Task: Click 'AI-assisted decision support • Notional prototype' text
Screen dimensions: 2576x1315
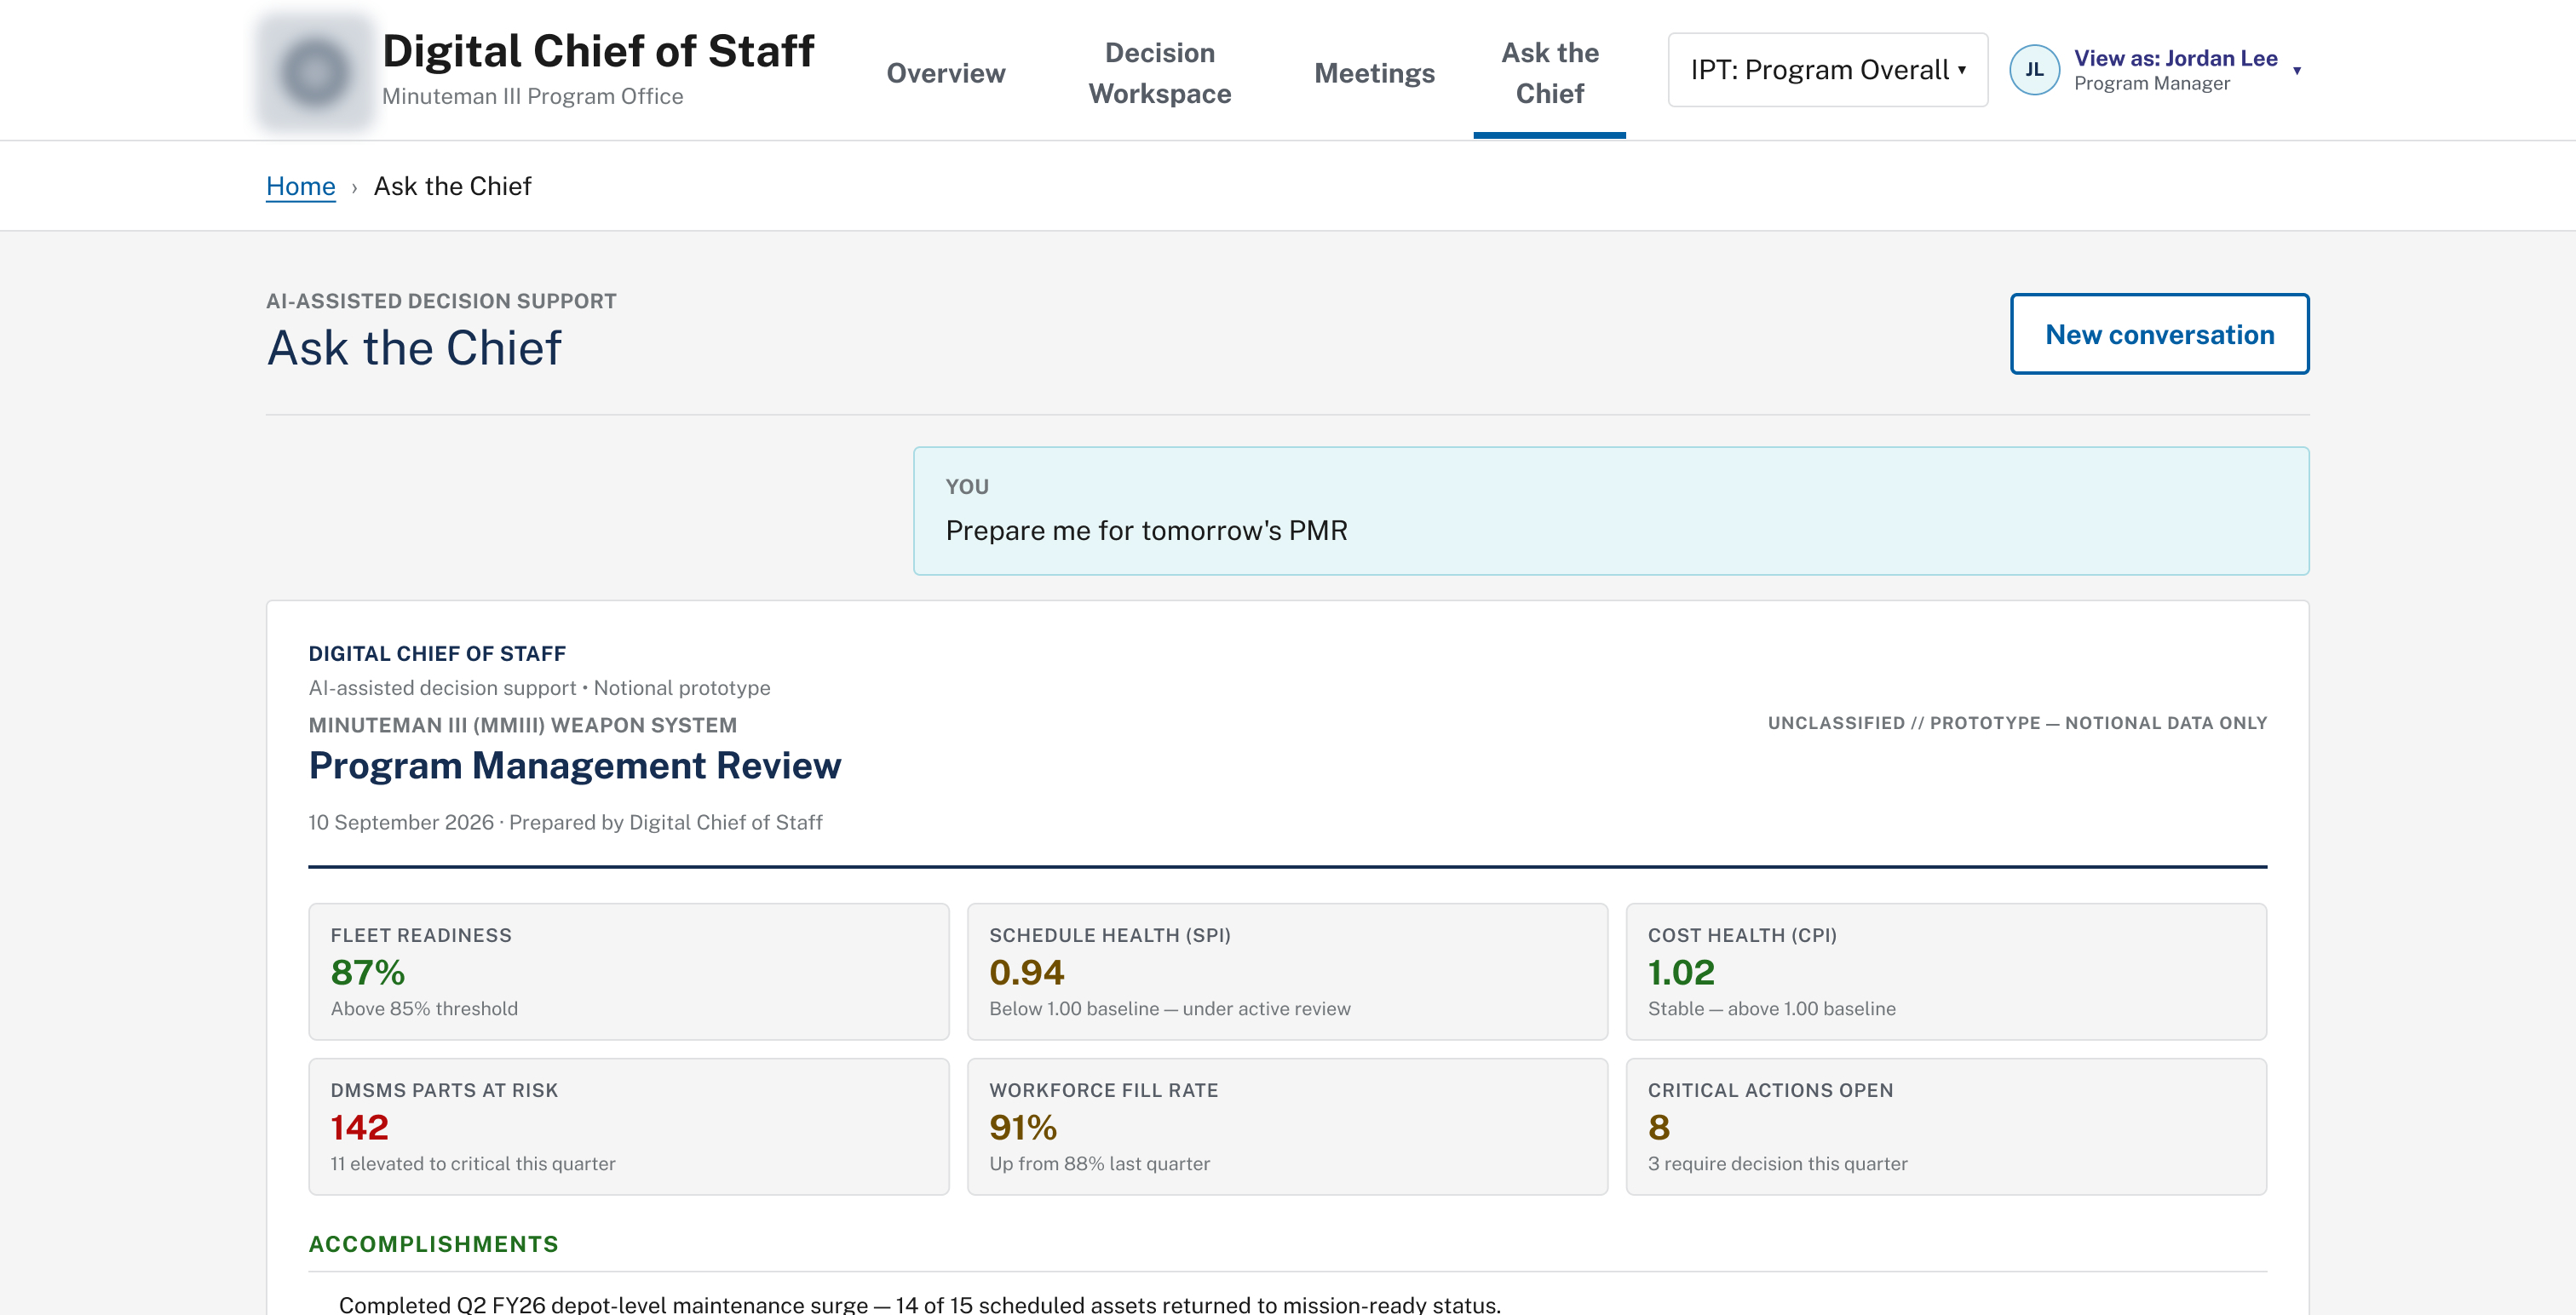Action: (539, 688)
